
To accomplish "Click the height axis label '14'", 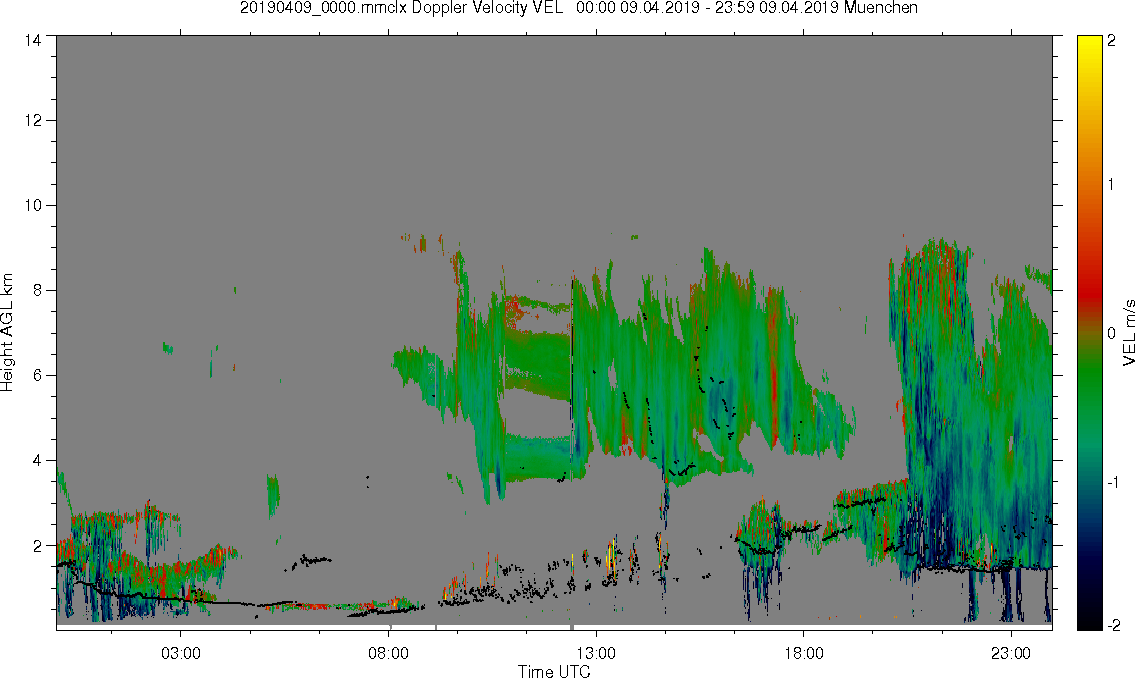I will point(33,41).
